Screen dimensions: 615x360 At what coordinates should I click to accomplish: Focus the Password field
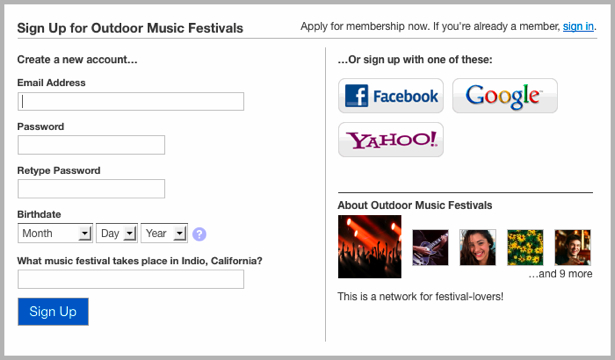click(91, 145)
